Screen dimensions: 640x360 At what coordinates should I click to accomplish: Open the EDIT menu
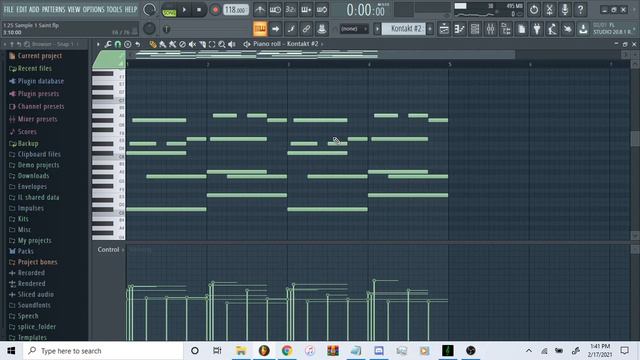tap(22, 9)
